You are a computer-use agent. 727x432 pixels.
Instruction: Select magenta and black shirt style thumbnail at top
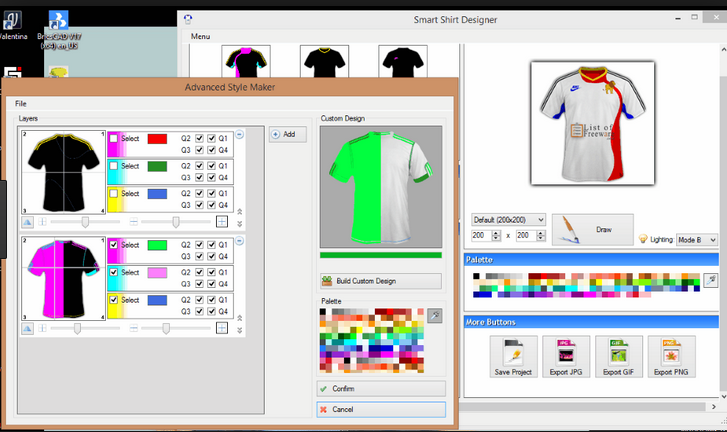click(x=246, y=61)
